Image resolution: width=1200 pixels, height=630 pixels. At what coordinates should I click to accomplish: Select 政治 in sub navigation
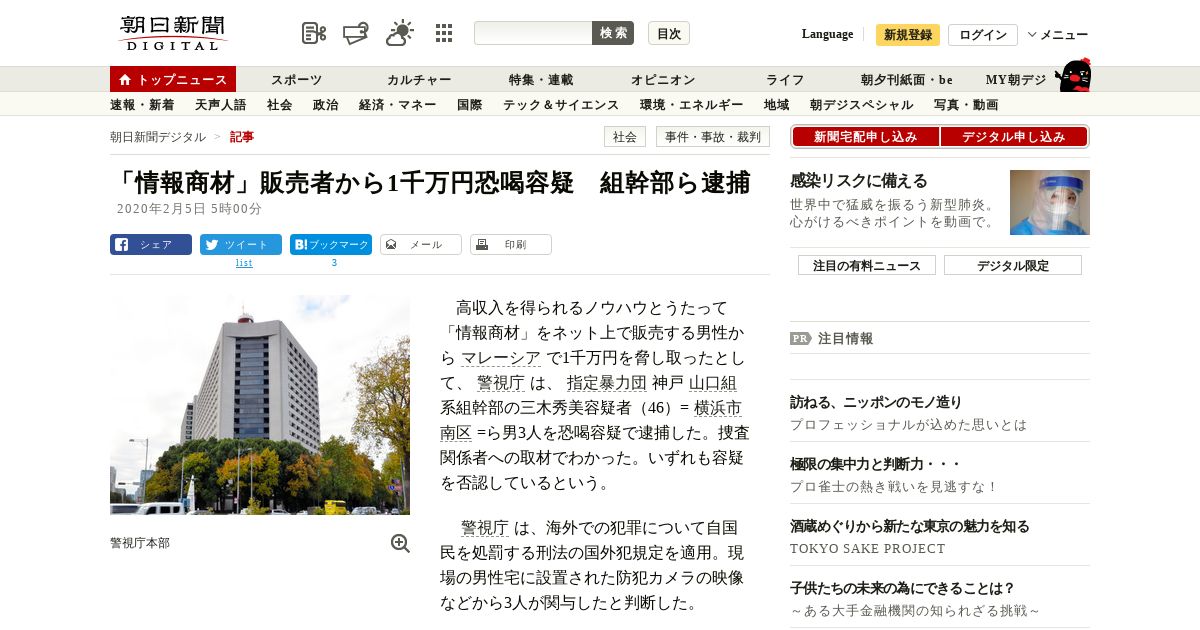click(326, 104)
